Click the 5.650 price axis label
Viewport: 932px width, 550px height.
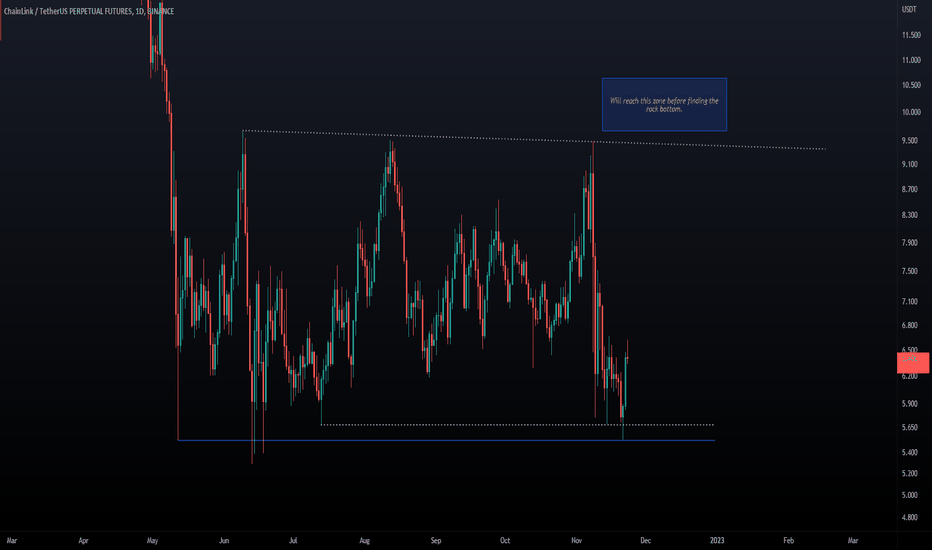[x=909, y=427]
